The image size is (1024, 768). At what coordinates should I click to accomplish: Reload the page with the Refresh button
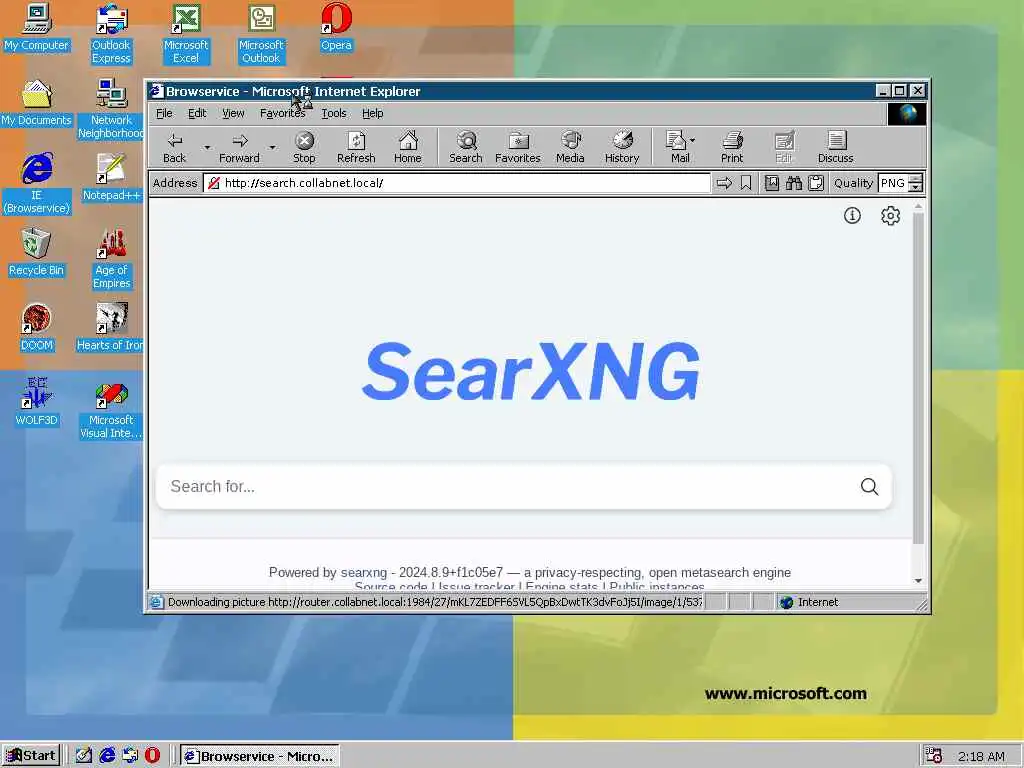356,148
